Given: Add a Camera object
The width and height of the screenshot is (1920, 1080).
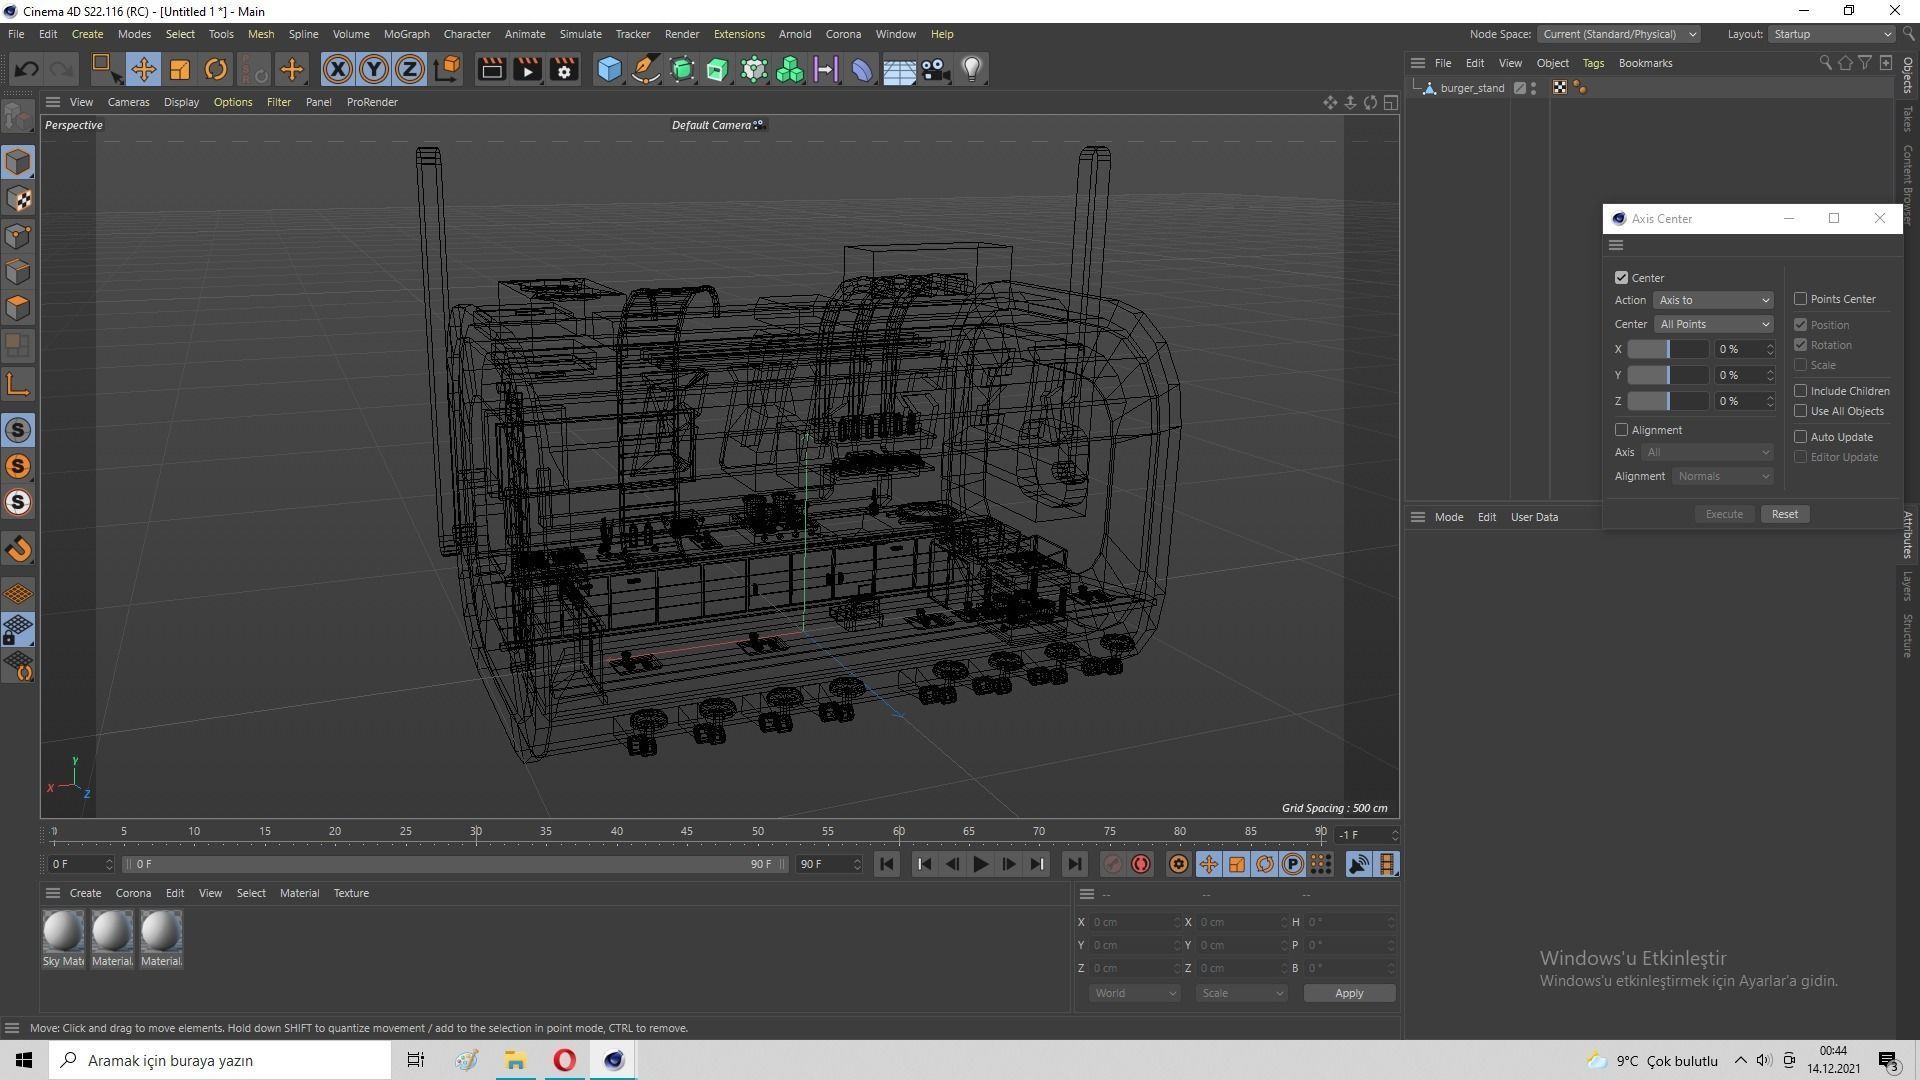Looking at the screenshot, I should pos(935,69).
